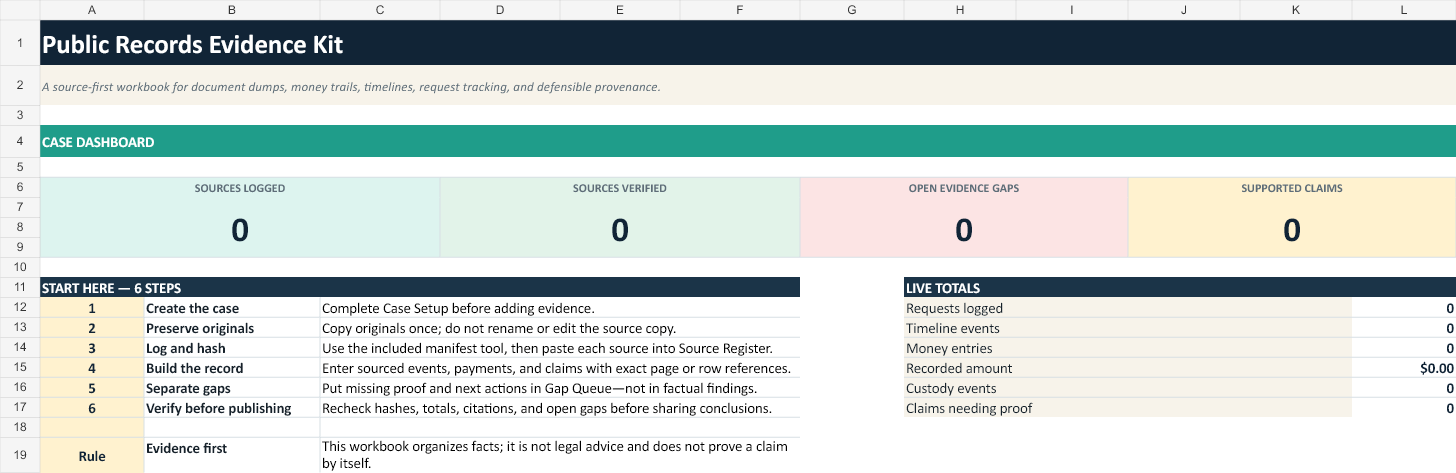The width and height of the screenshot is (1456, 473).
Task: Click the 'not legal advice' disclaimer cell
Action: [560, 456]
